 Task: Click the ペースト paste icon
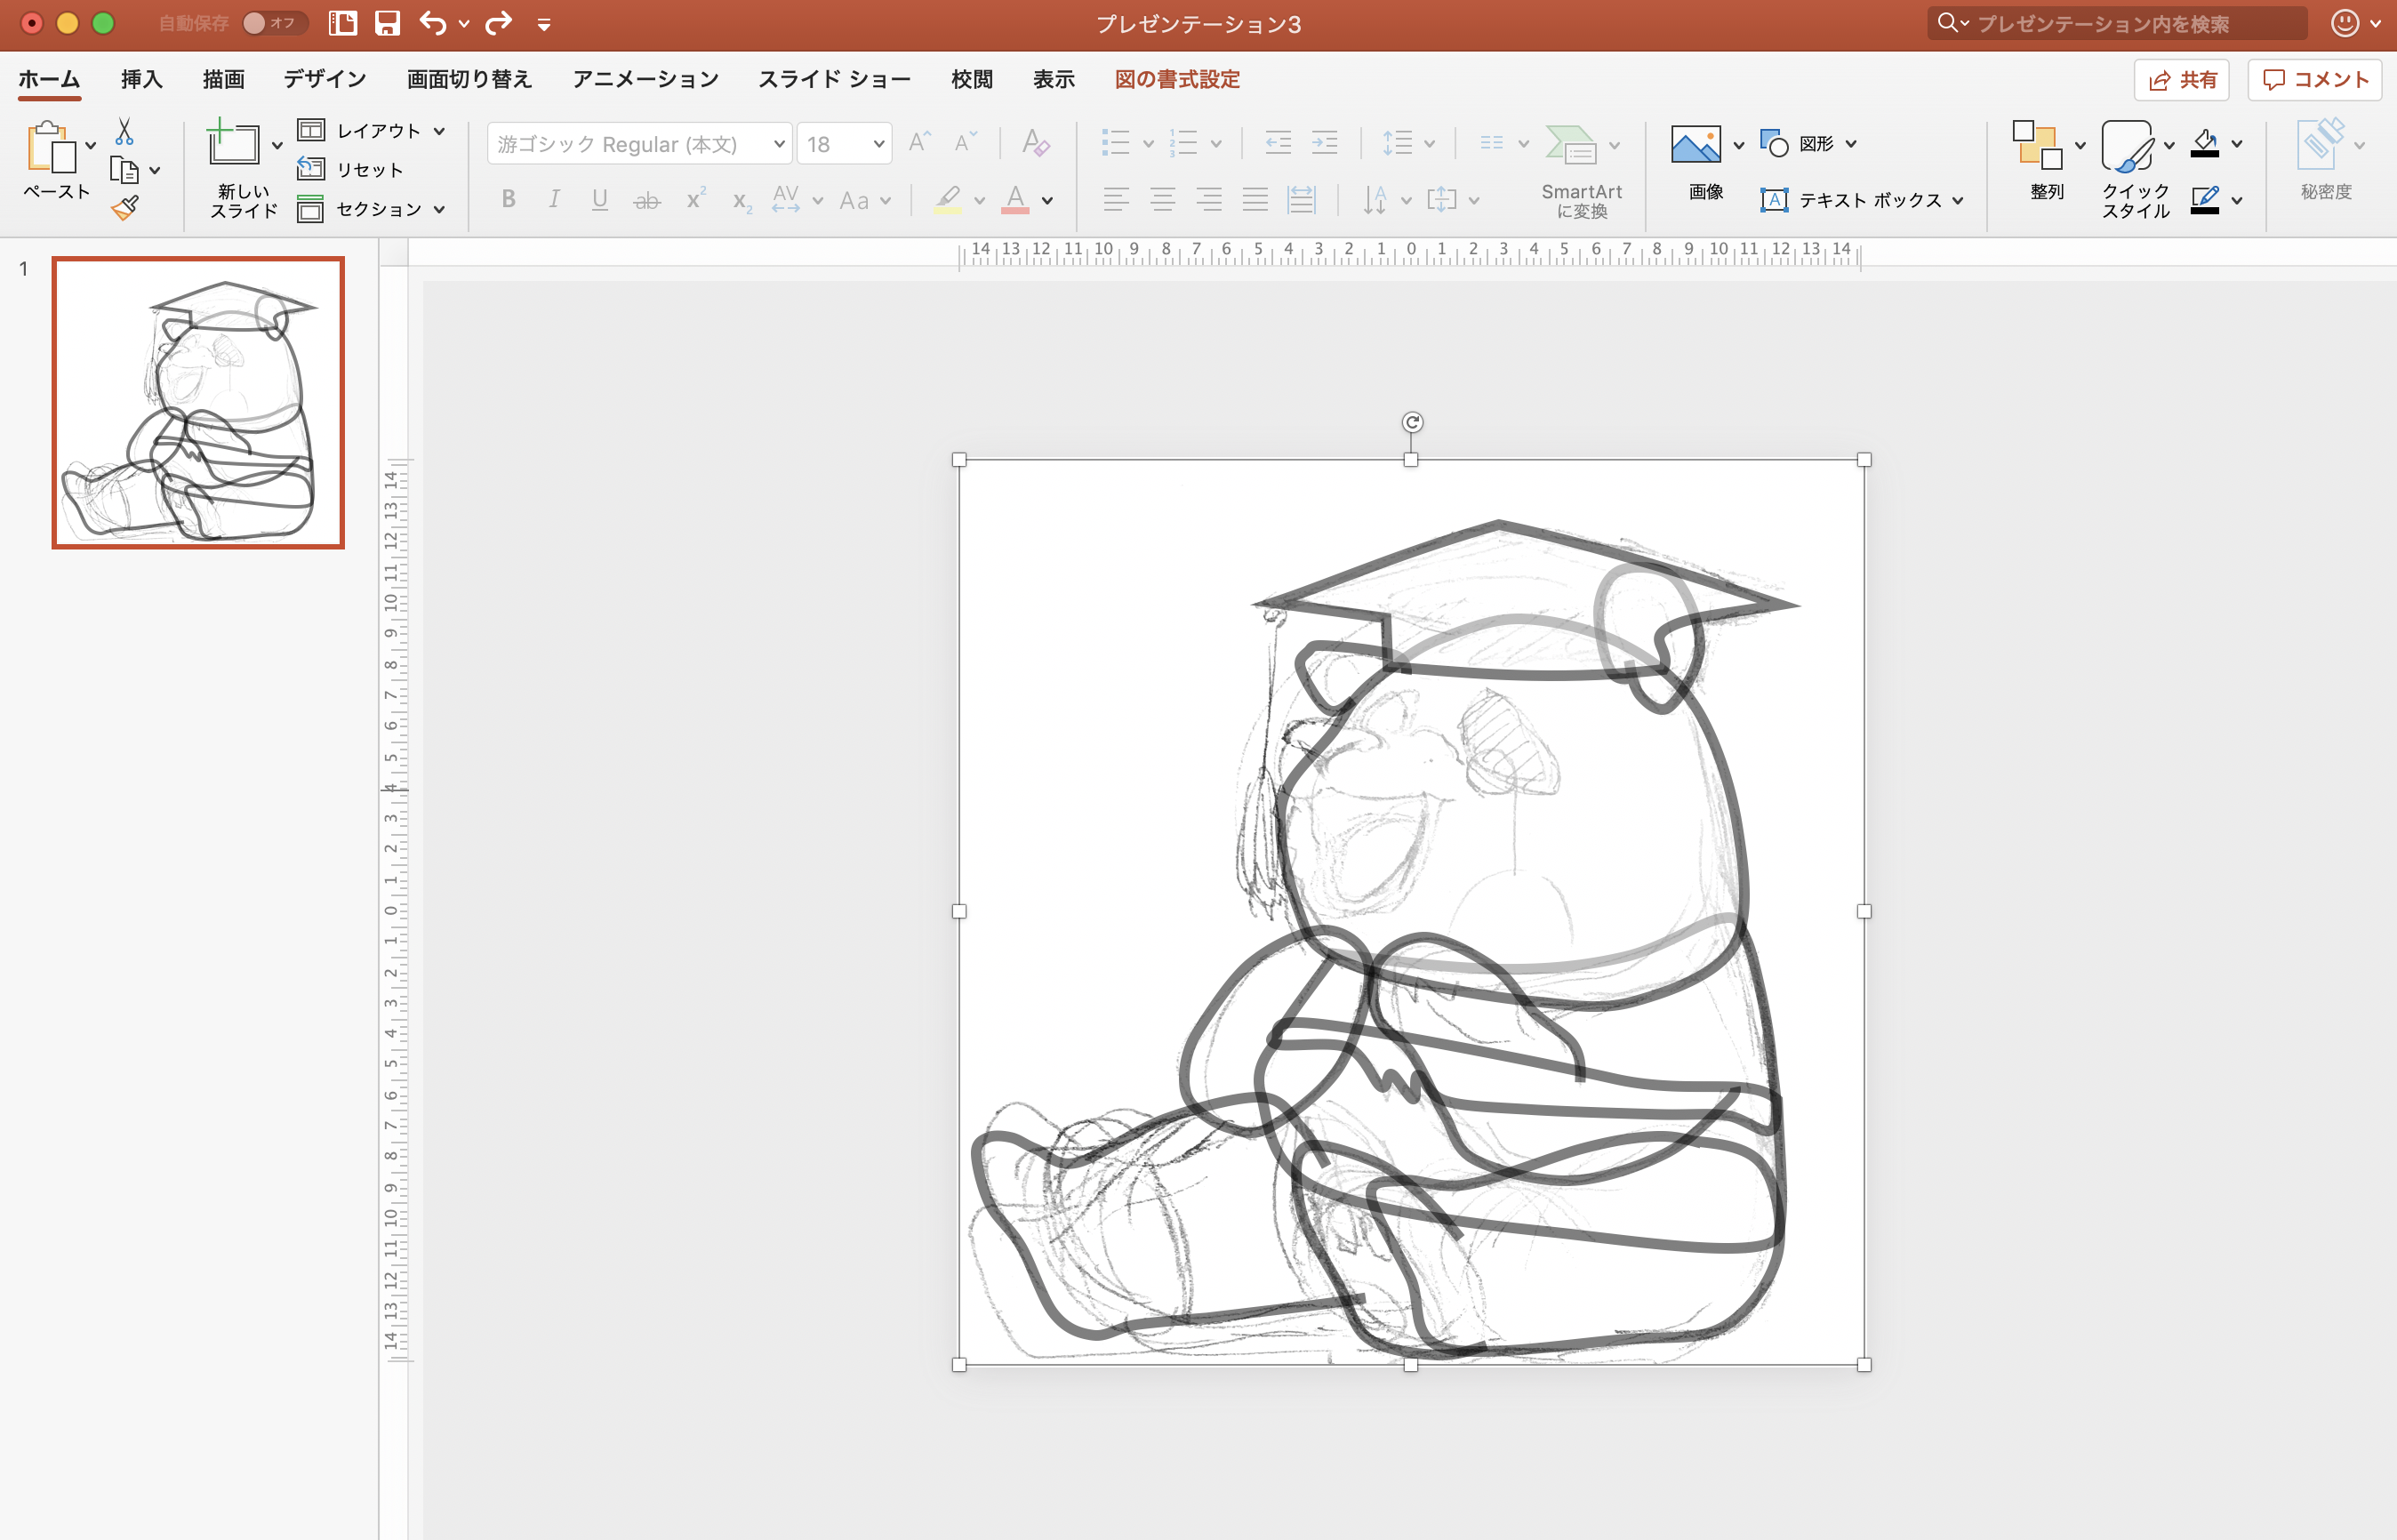click(x=51, y=148)
